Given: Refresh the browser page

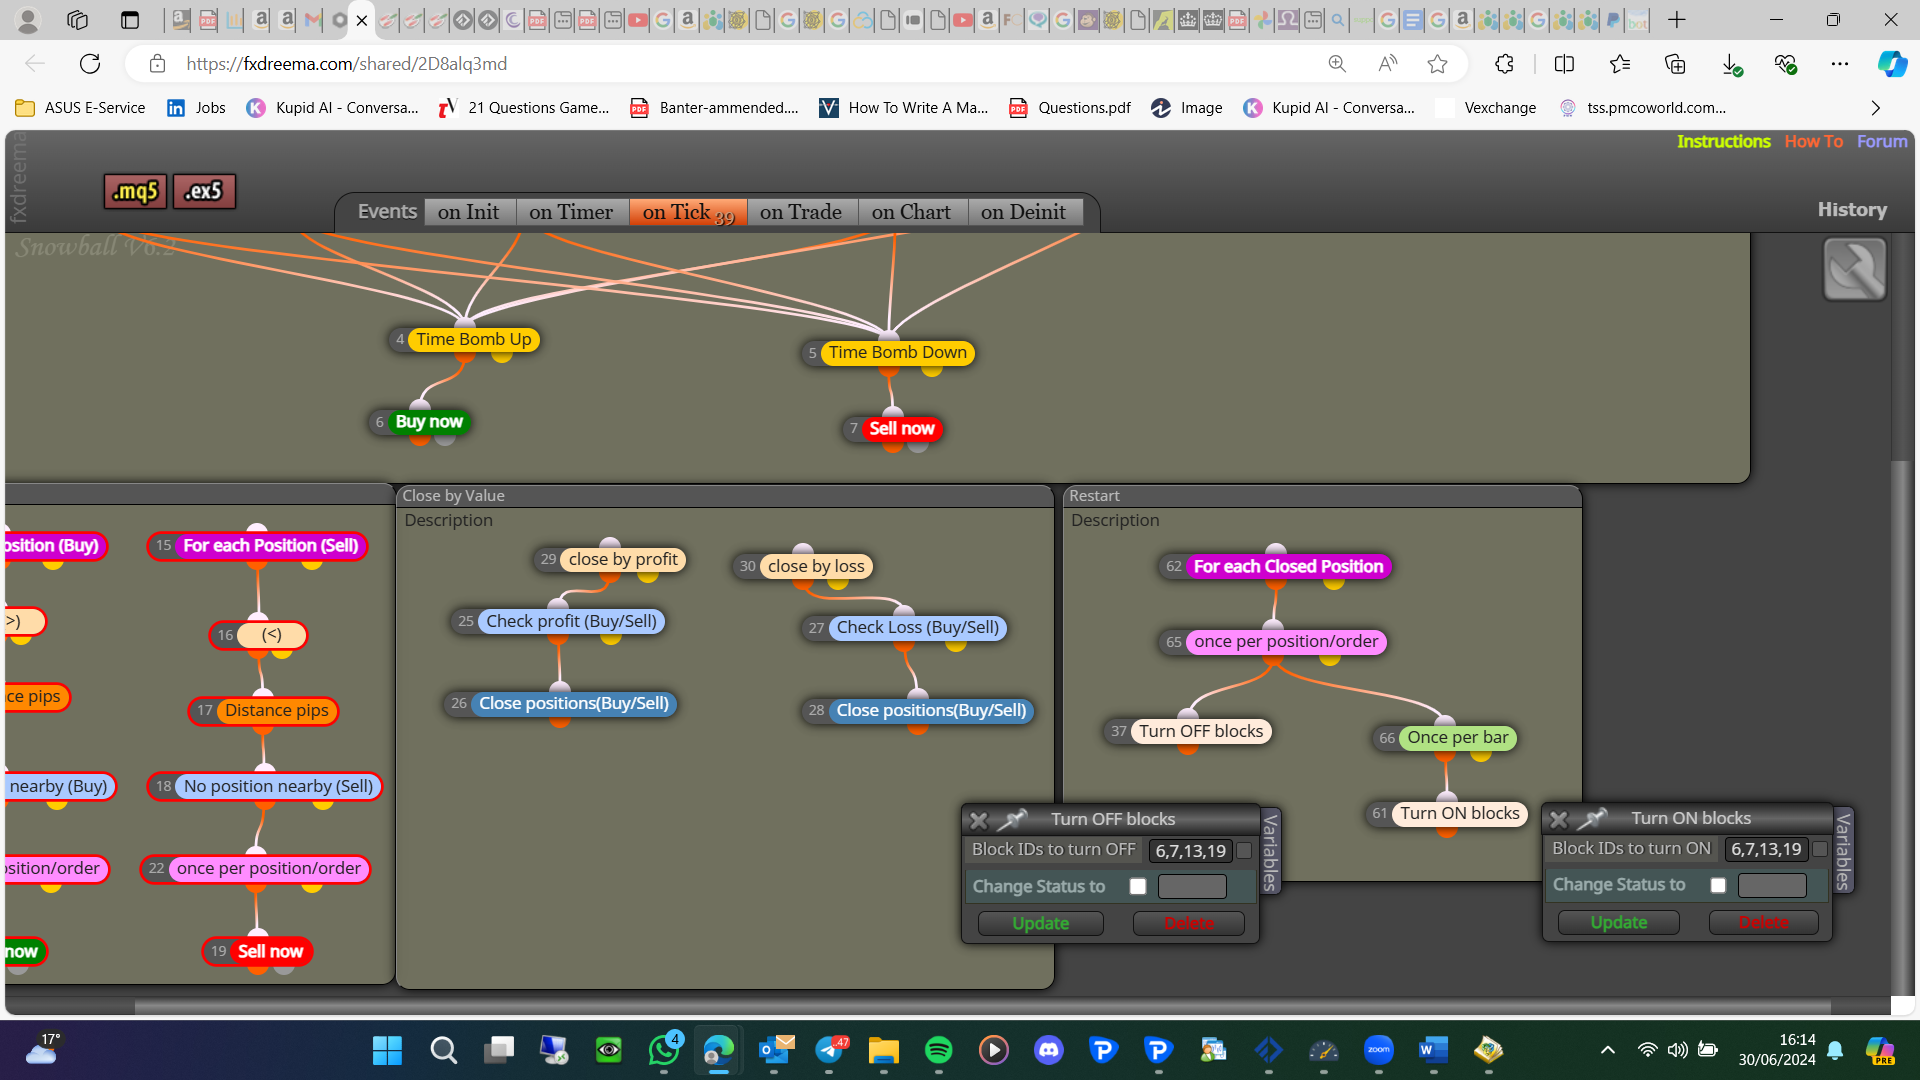Looking at the screenshot, I should [90, 64].
